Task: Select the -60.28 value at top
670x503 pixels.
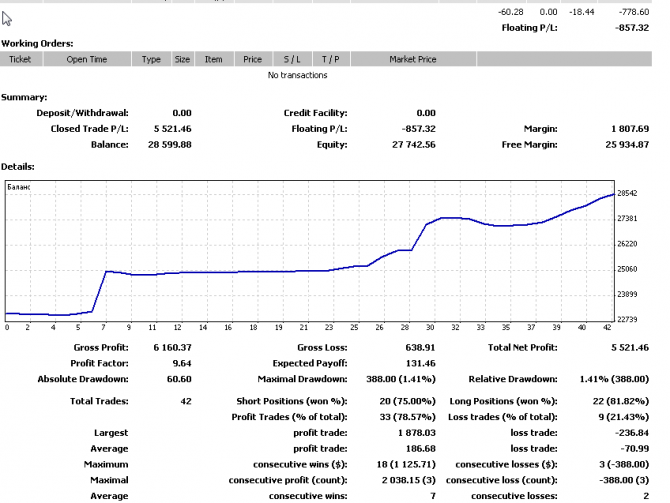Action: (x=511, y=12)
